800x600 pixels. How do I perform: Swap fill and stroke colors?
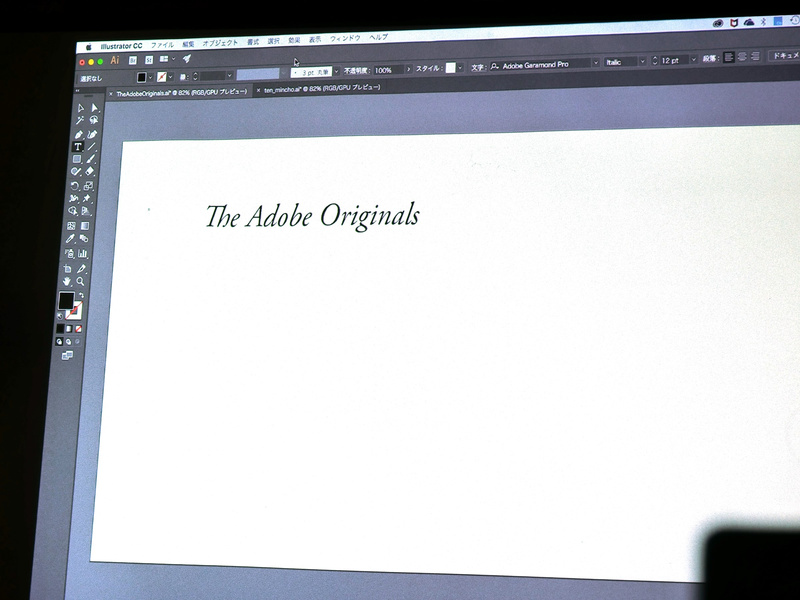click(81, 295)
